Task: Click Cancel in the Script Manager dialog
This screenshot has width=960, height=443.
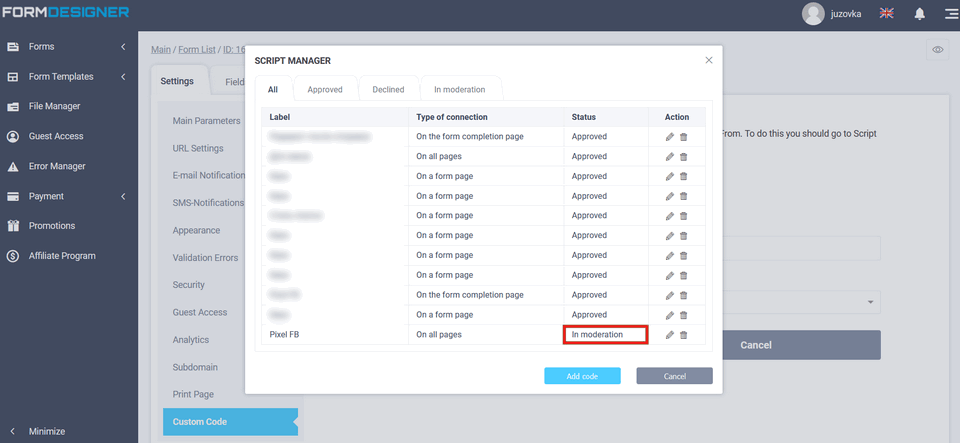Action: tap(675, 376)
